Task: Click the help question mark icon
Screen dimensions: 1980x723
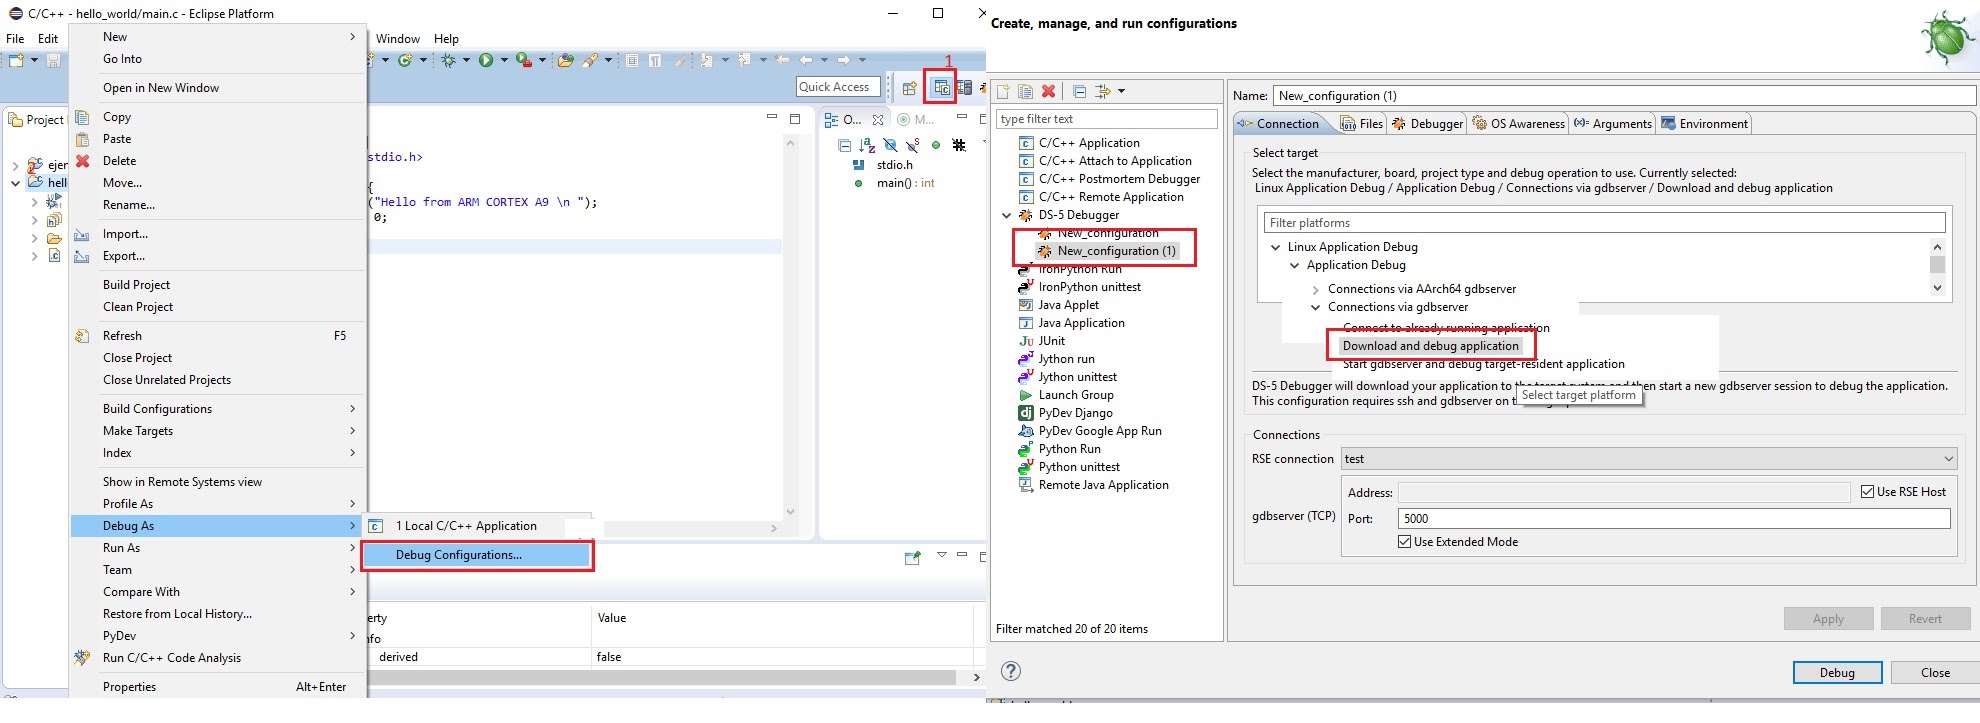Action: coord(1011,671)
